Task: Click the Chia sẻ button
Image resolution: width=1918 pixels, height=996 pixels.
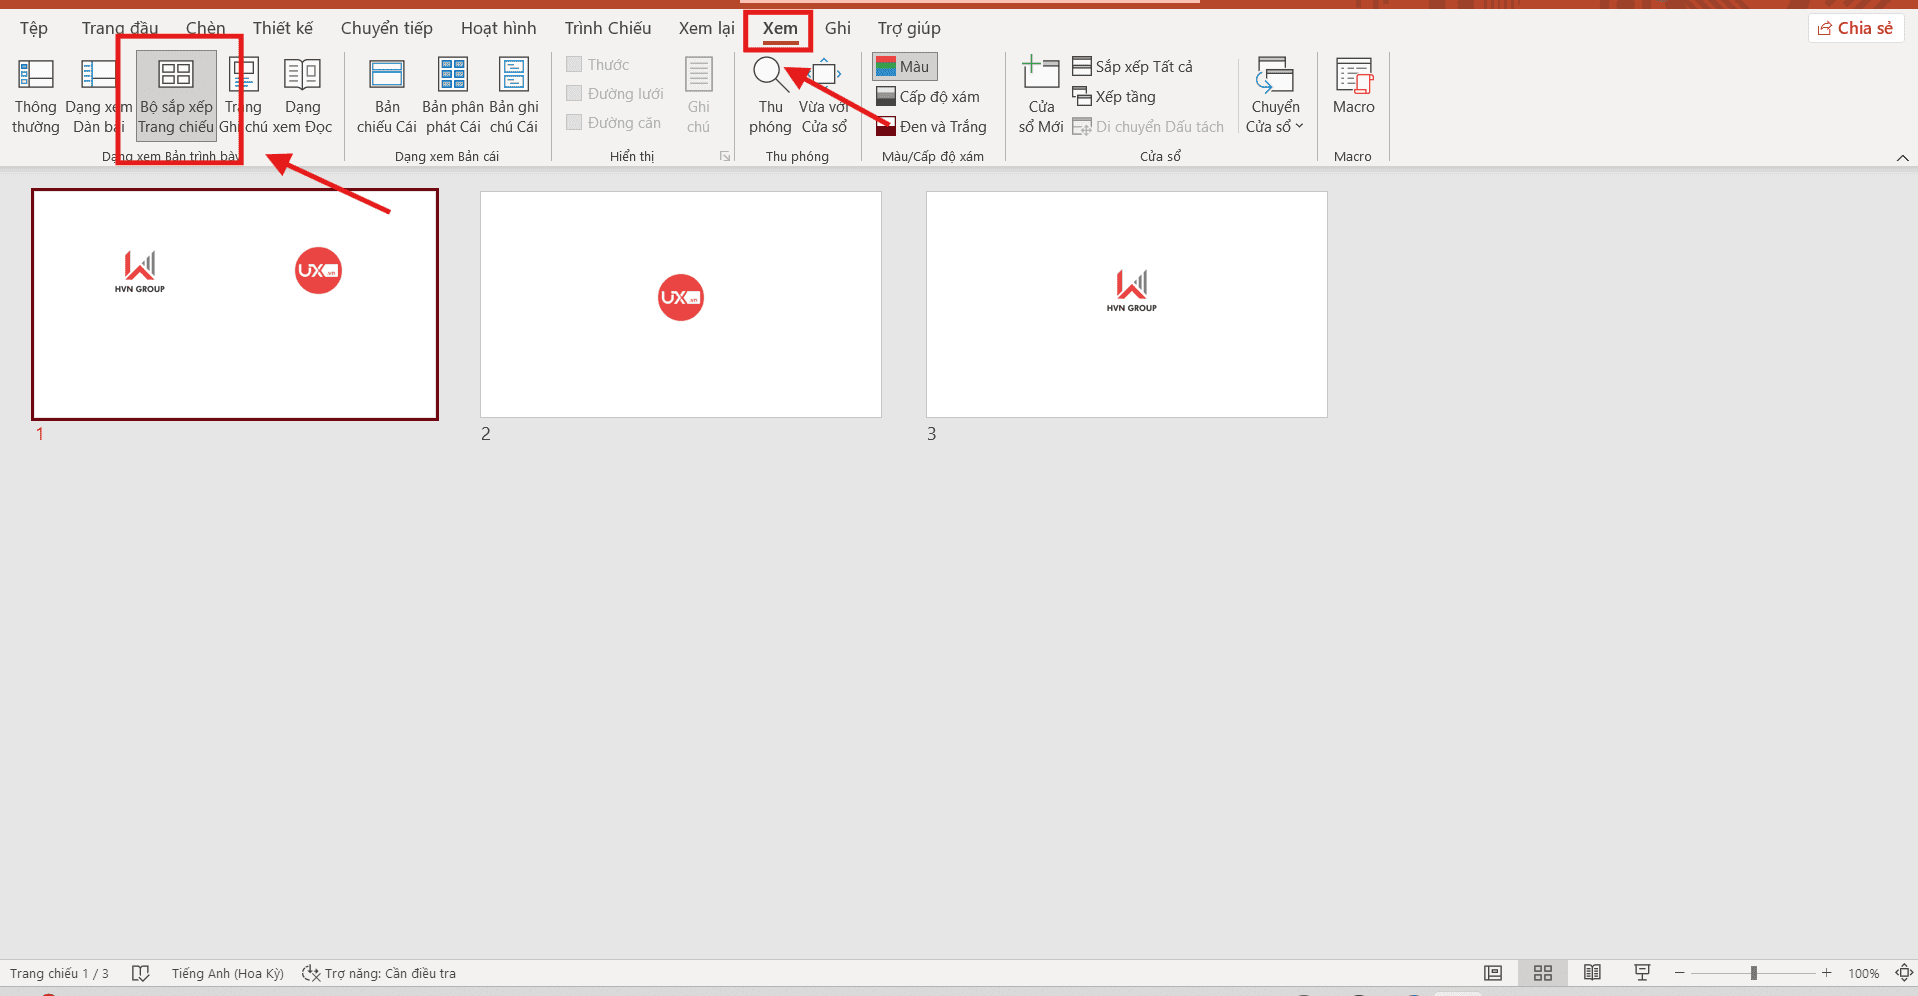Action: 1855,27
